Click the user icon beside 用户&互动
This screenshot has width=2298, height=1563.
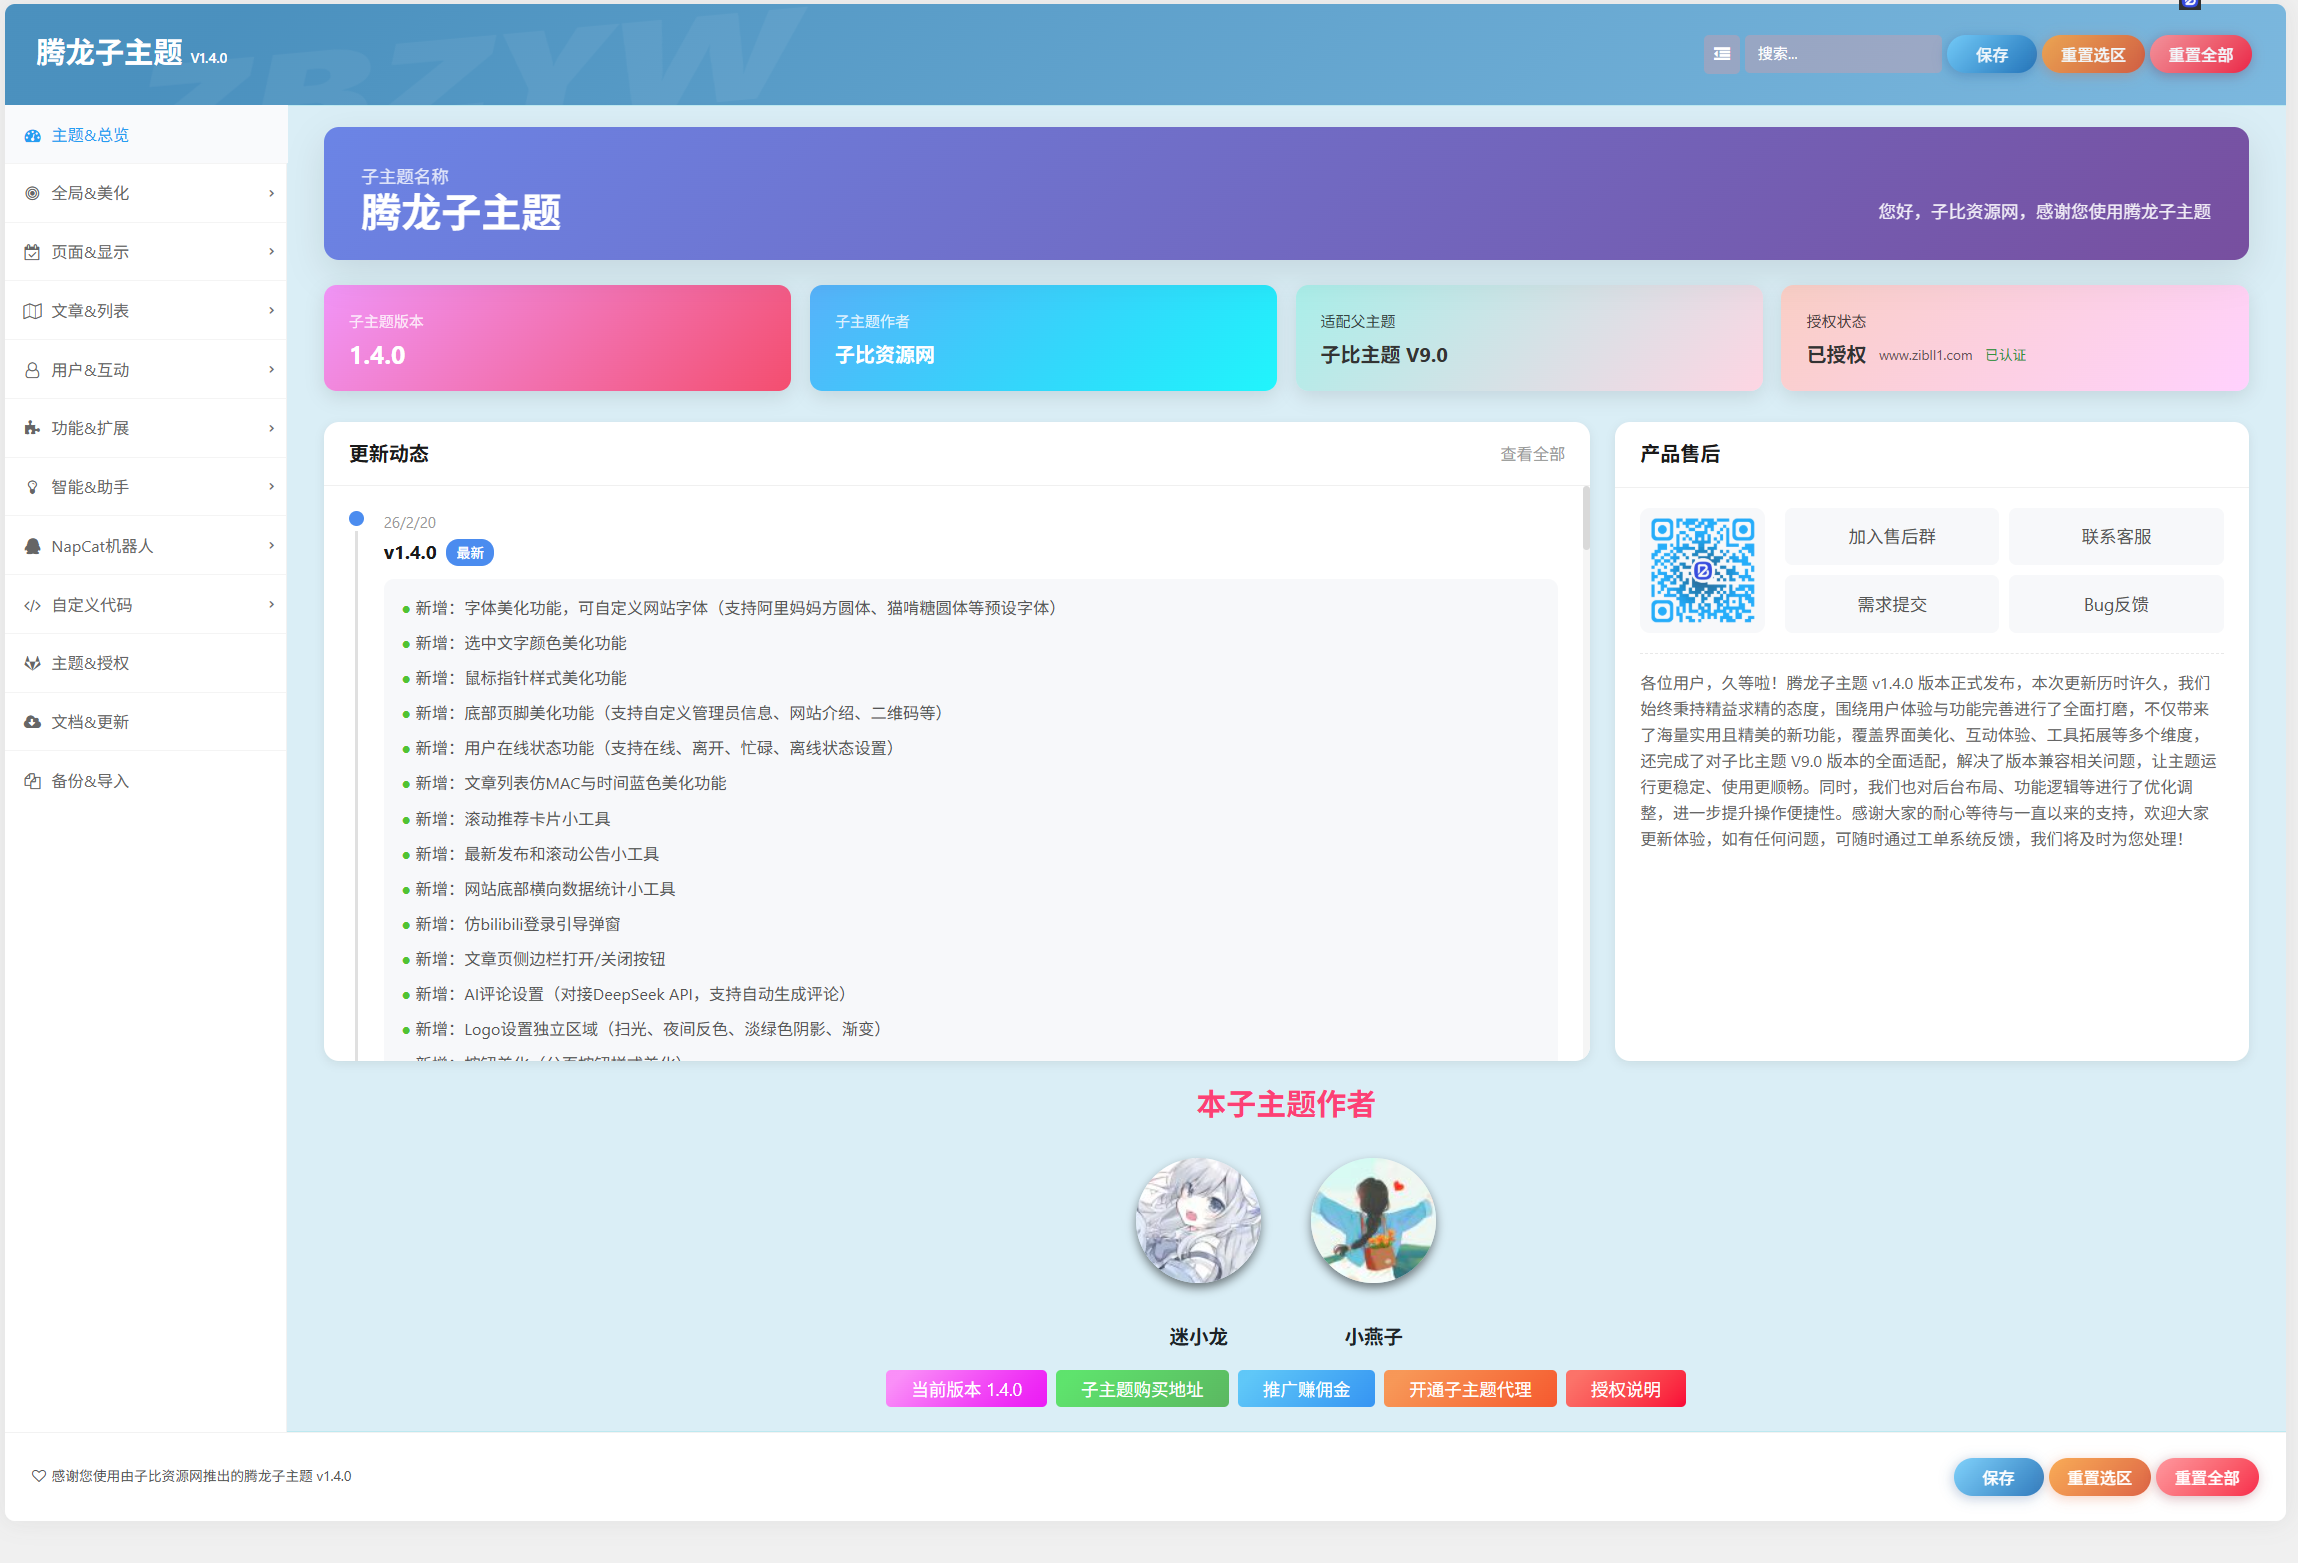pos(32,370)
